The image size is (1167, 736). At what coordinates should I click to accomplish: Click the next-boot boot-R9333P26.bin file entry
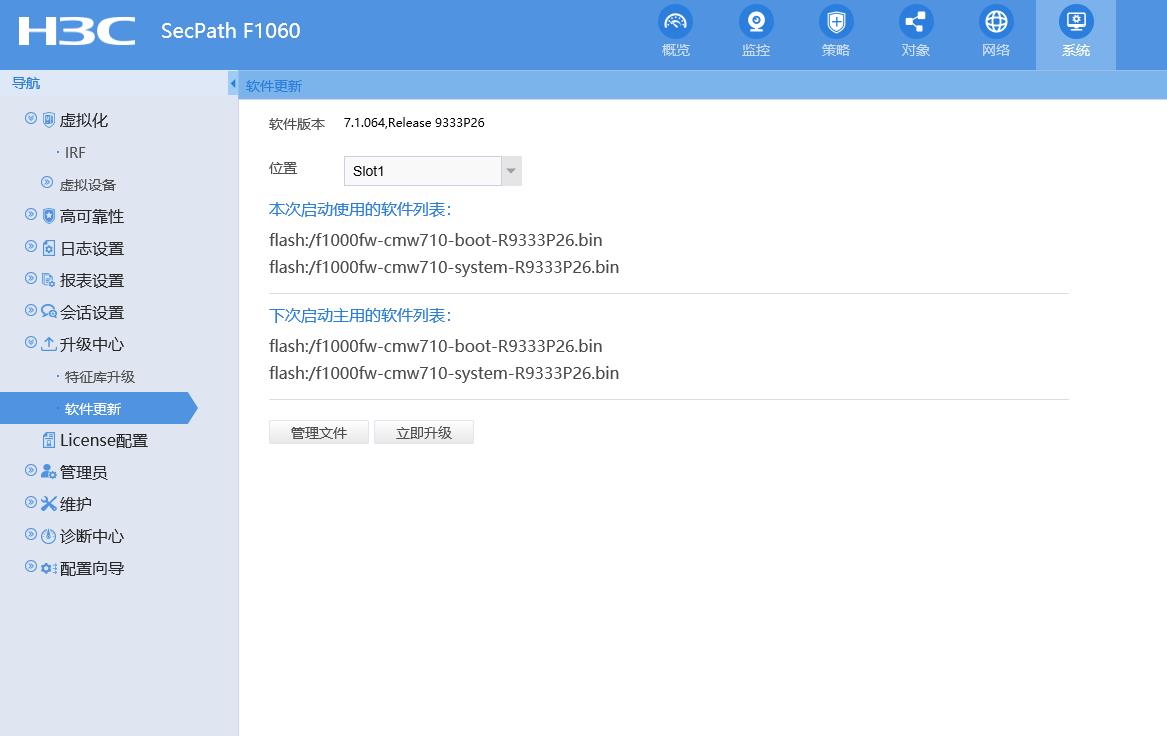435,346
